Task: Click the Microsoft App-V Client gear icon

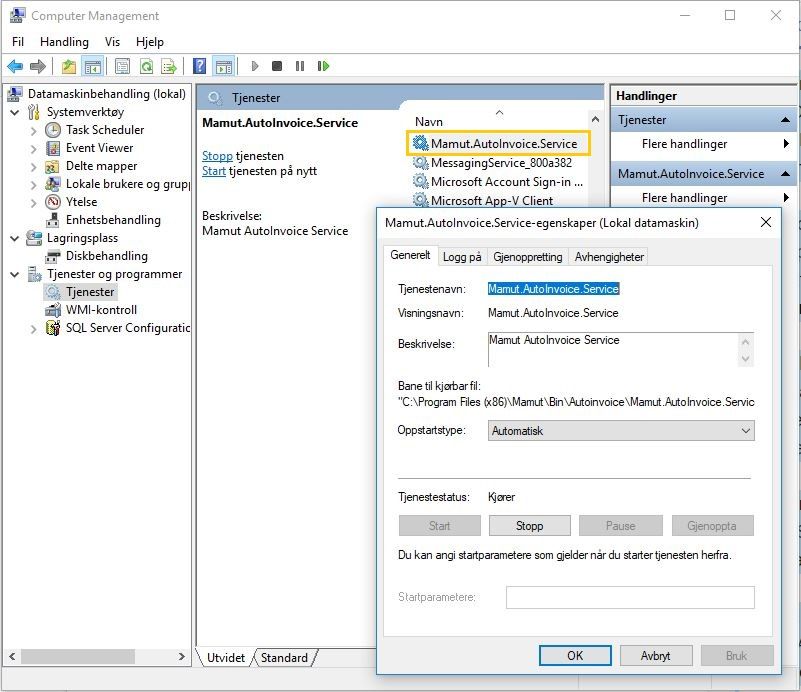Action: (420, 200)
